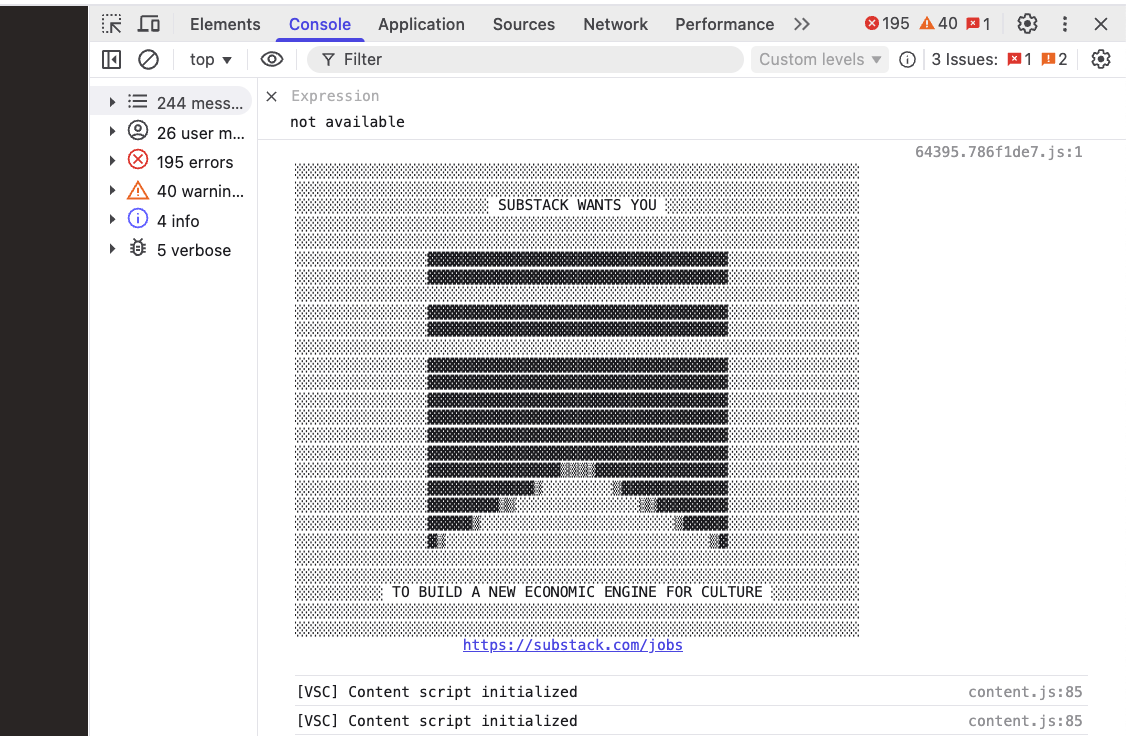This screenshot has height=736, width=1126.
Task: Click the 40 warnings counter in toolbar
Action: coord(939,24)
